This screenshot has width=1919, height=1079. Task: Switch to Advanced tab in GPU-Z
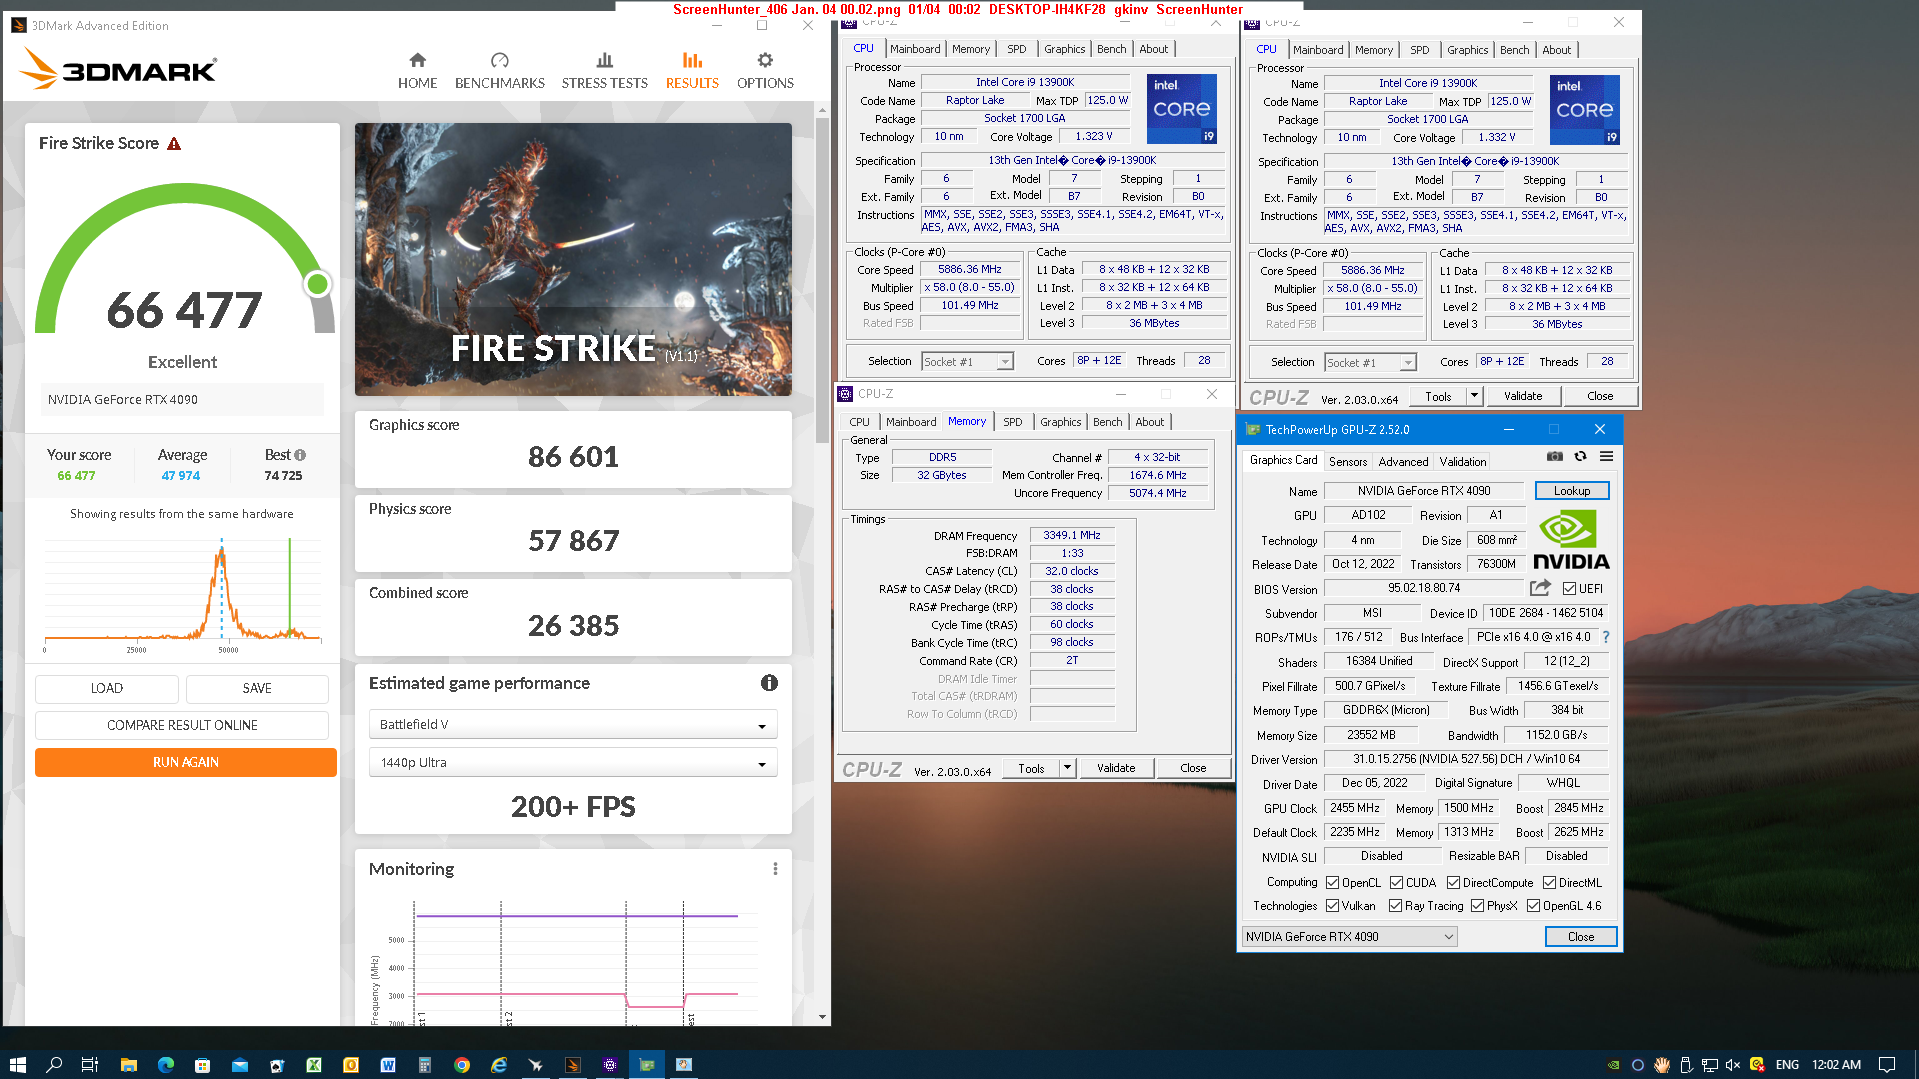(1403, 462)
